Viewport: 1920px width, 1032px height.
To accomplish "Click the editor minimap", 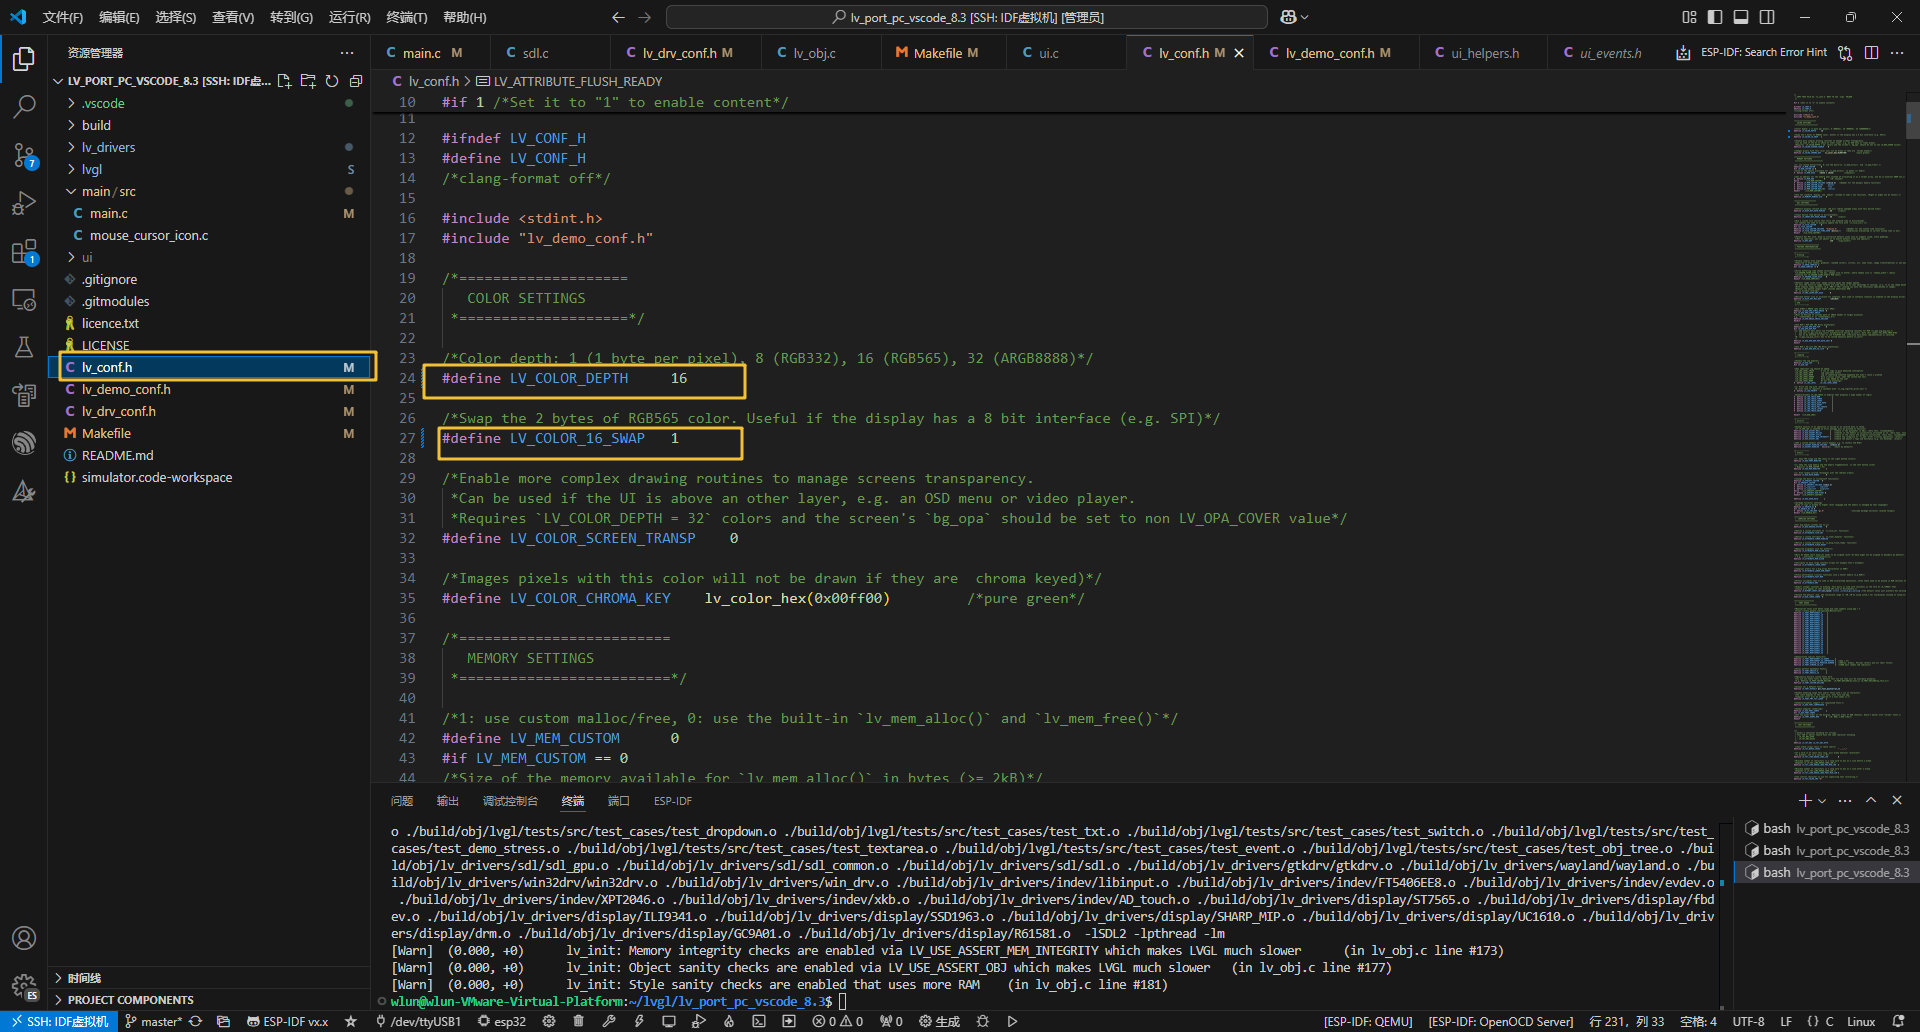I will pos(1848,437).
